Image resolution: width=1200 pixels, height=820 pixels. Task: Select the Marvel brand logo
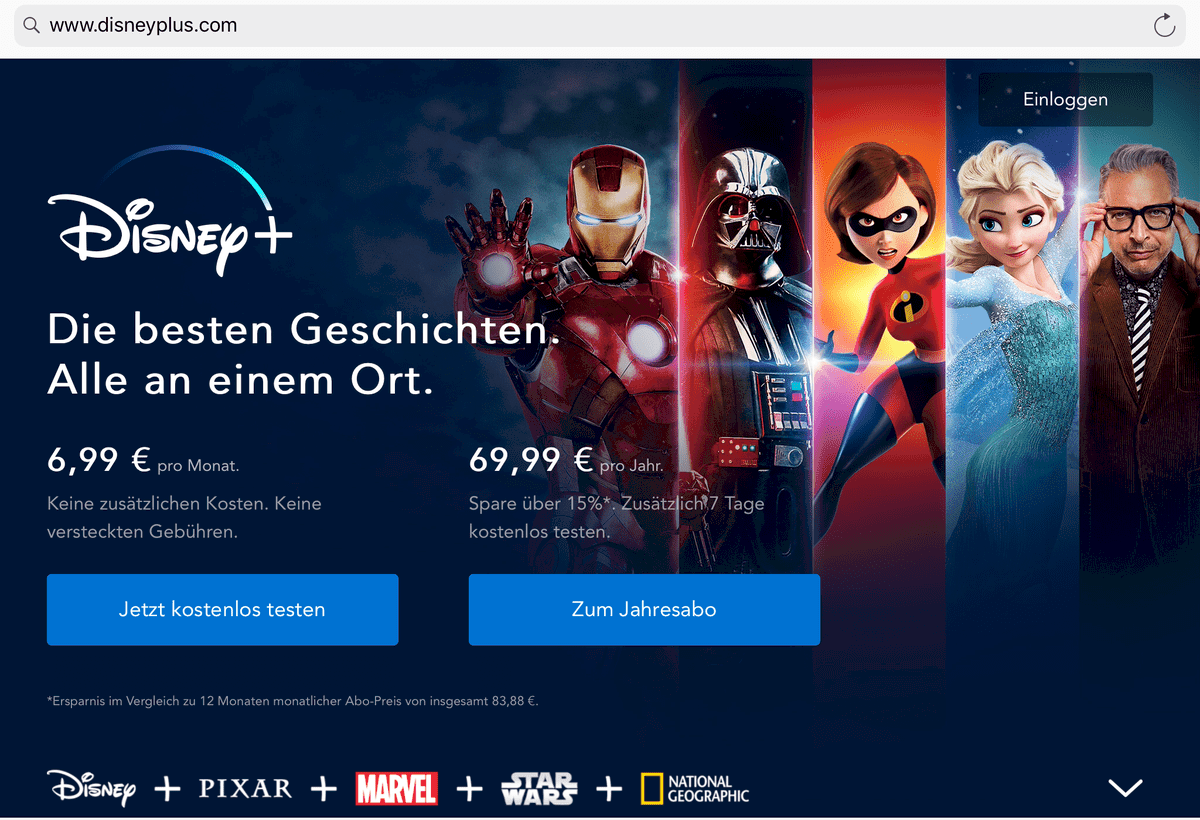point(396,788)
